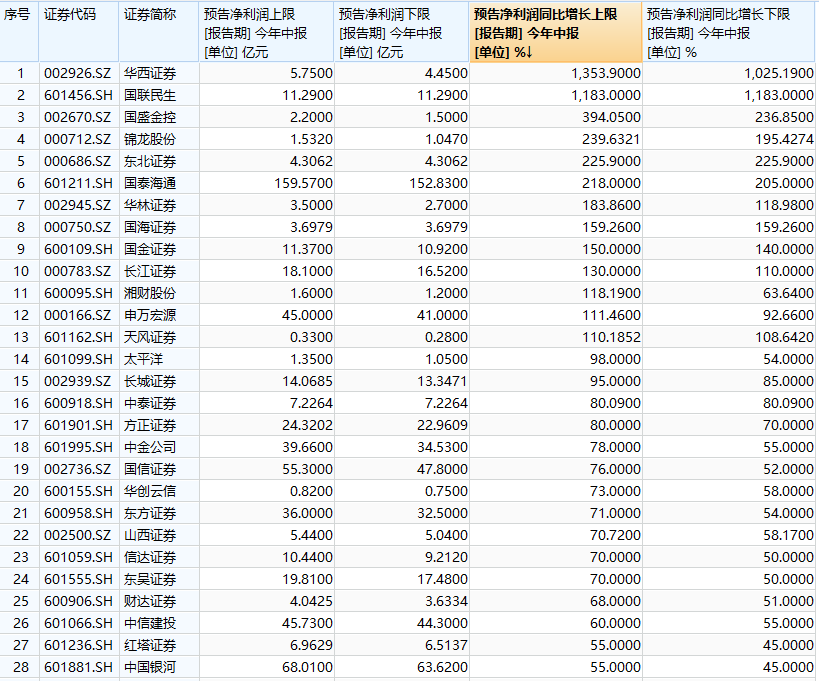Select the 国泰海通 security name cell
This screenshot has height=681, width=819.
[x=151, y=183]
